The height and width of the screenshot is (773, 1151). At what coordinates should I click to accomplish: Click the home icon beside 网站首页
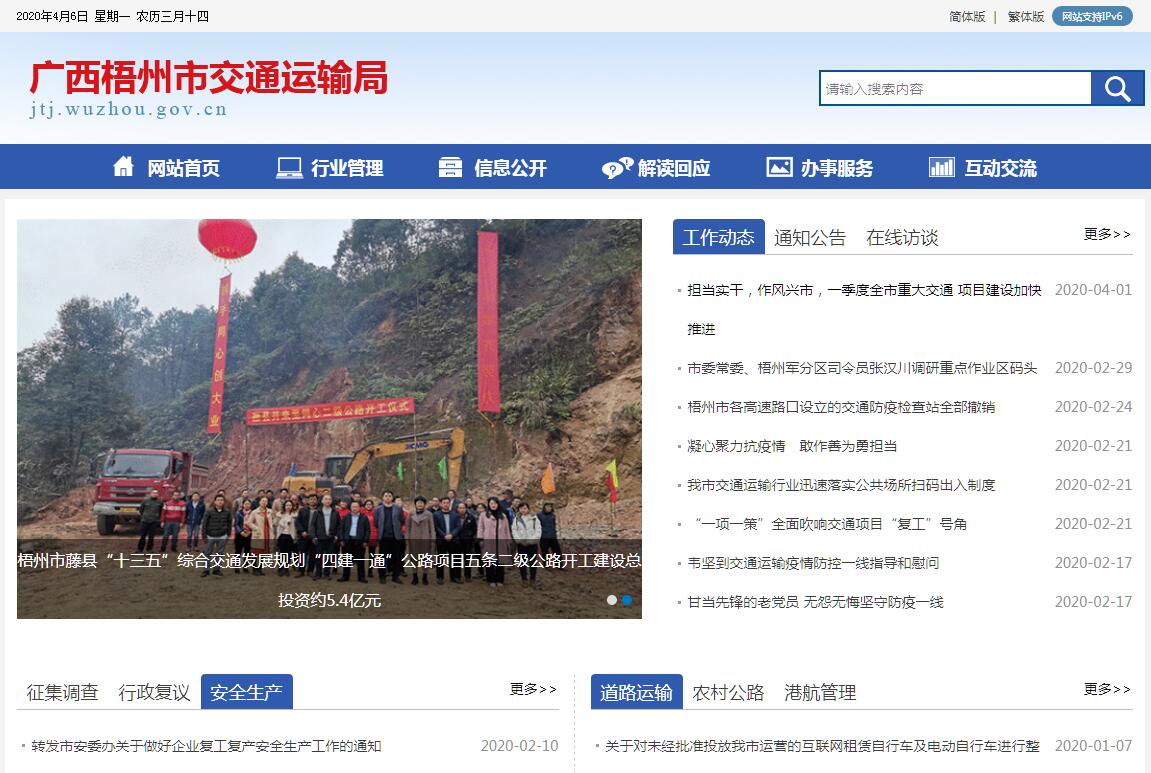pos(123,167)
